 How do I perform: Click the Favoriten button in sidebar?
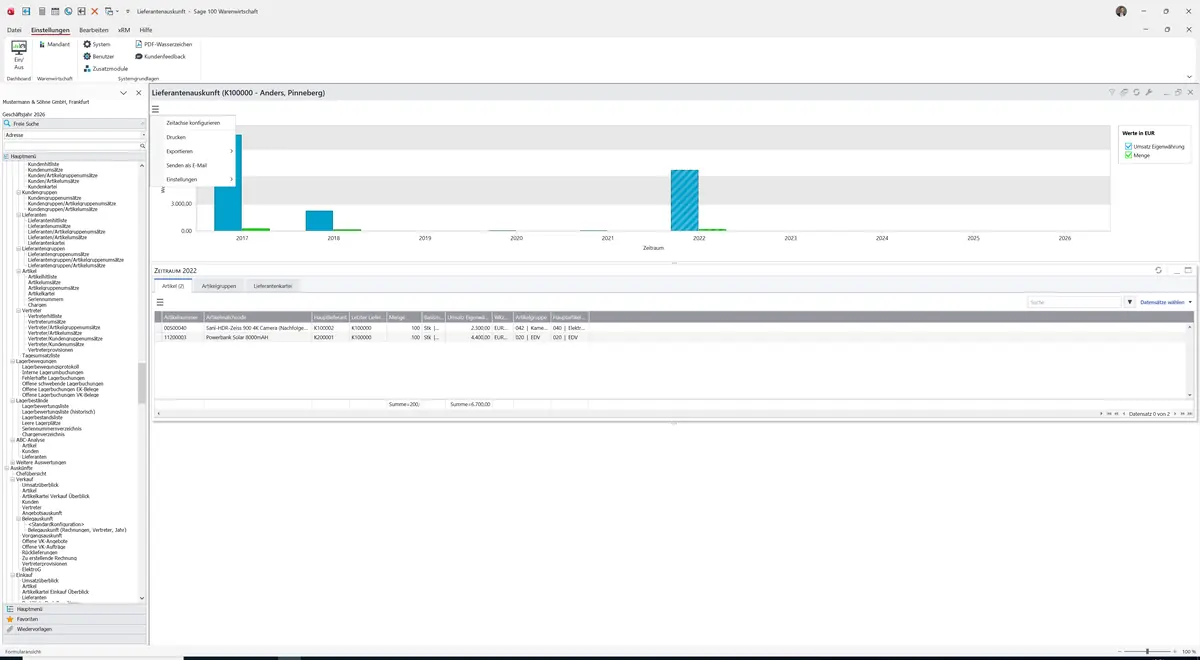tap(27, 619)
